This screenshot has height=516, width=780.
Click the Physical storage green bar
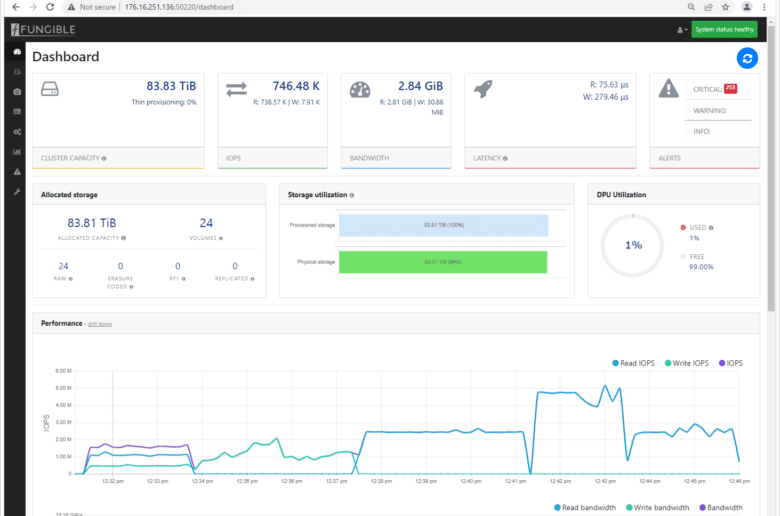click(x=443, y=262)
